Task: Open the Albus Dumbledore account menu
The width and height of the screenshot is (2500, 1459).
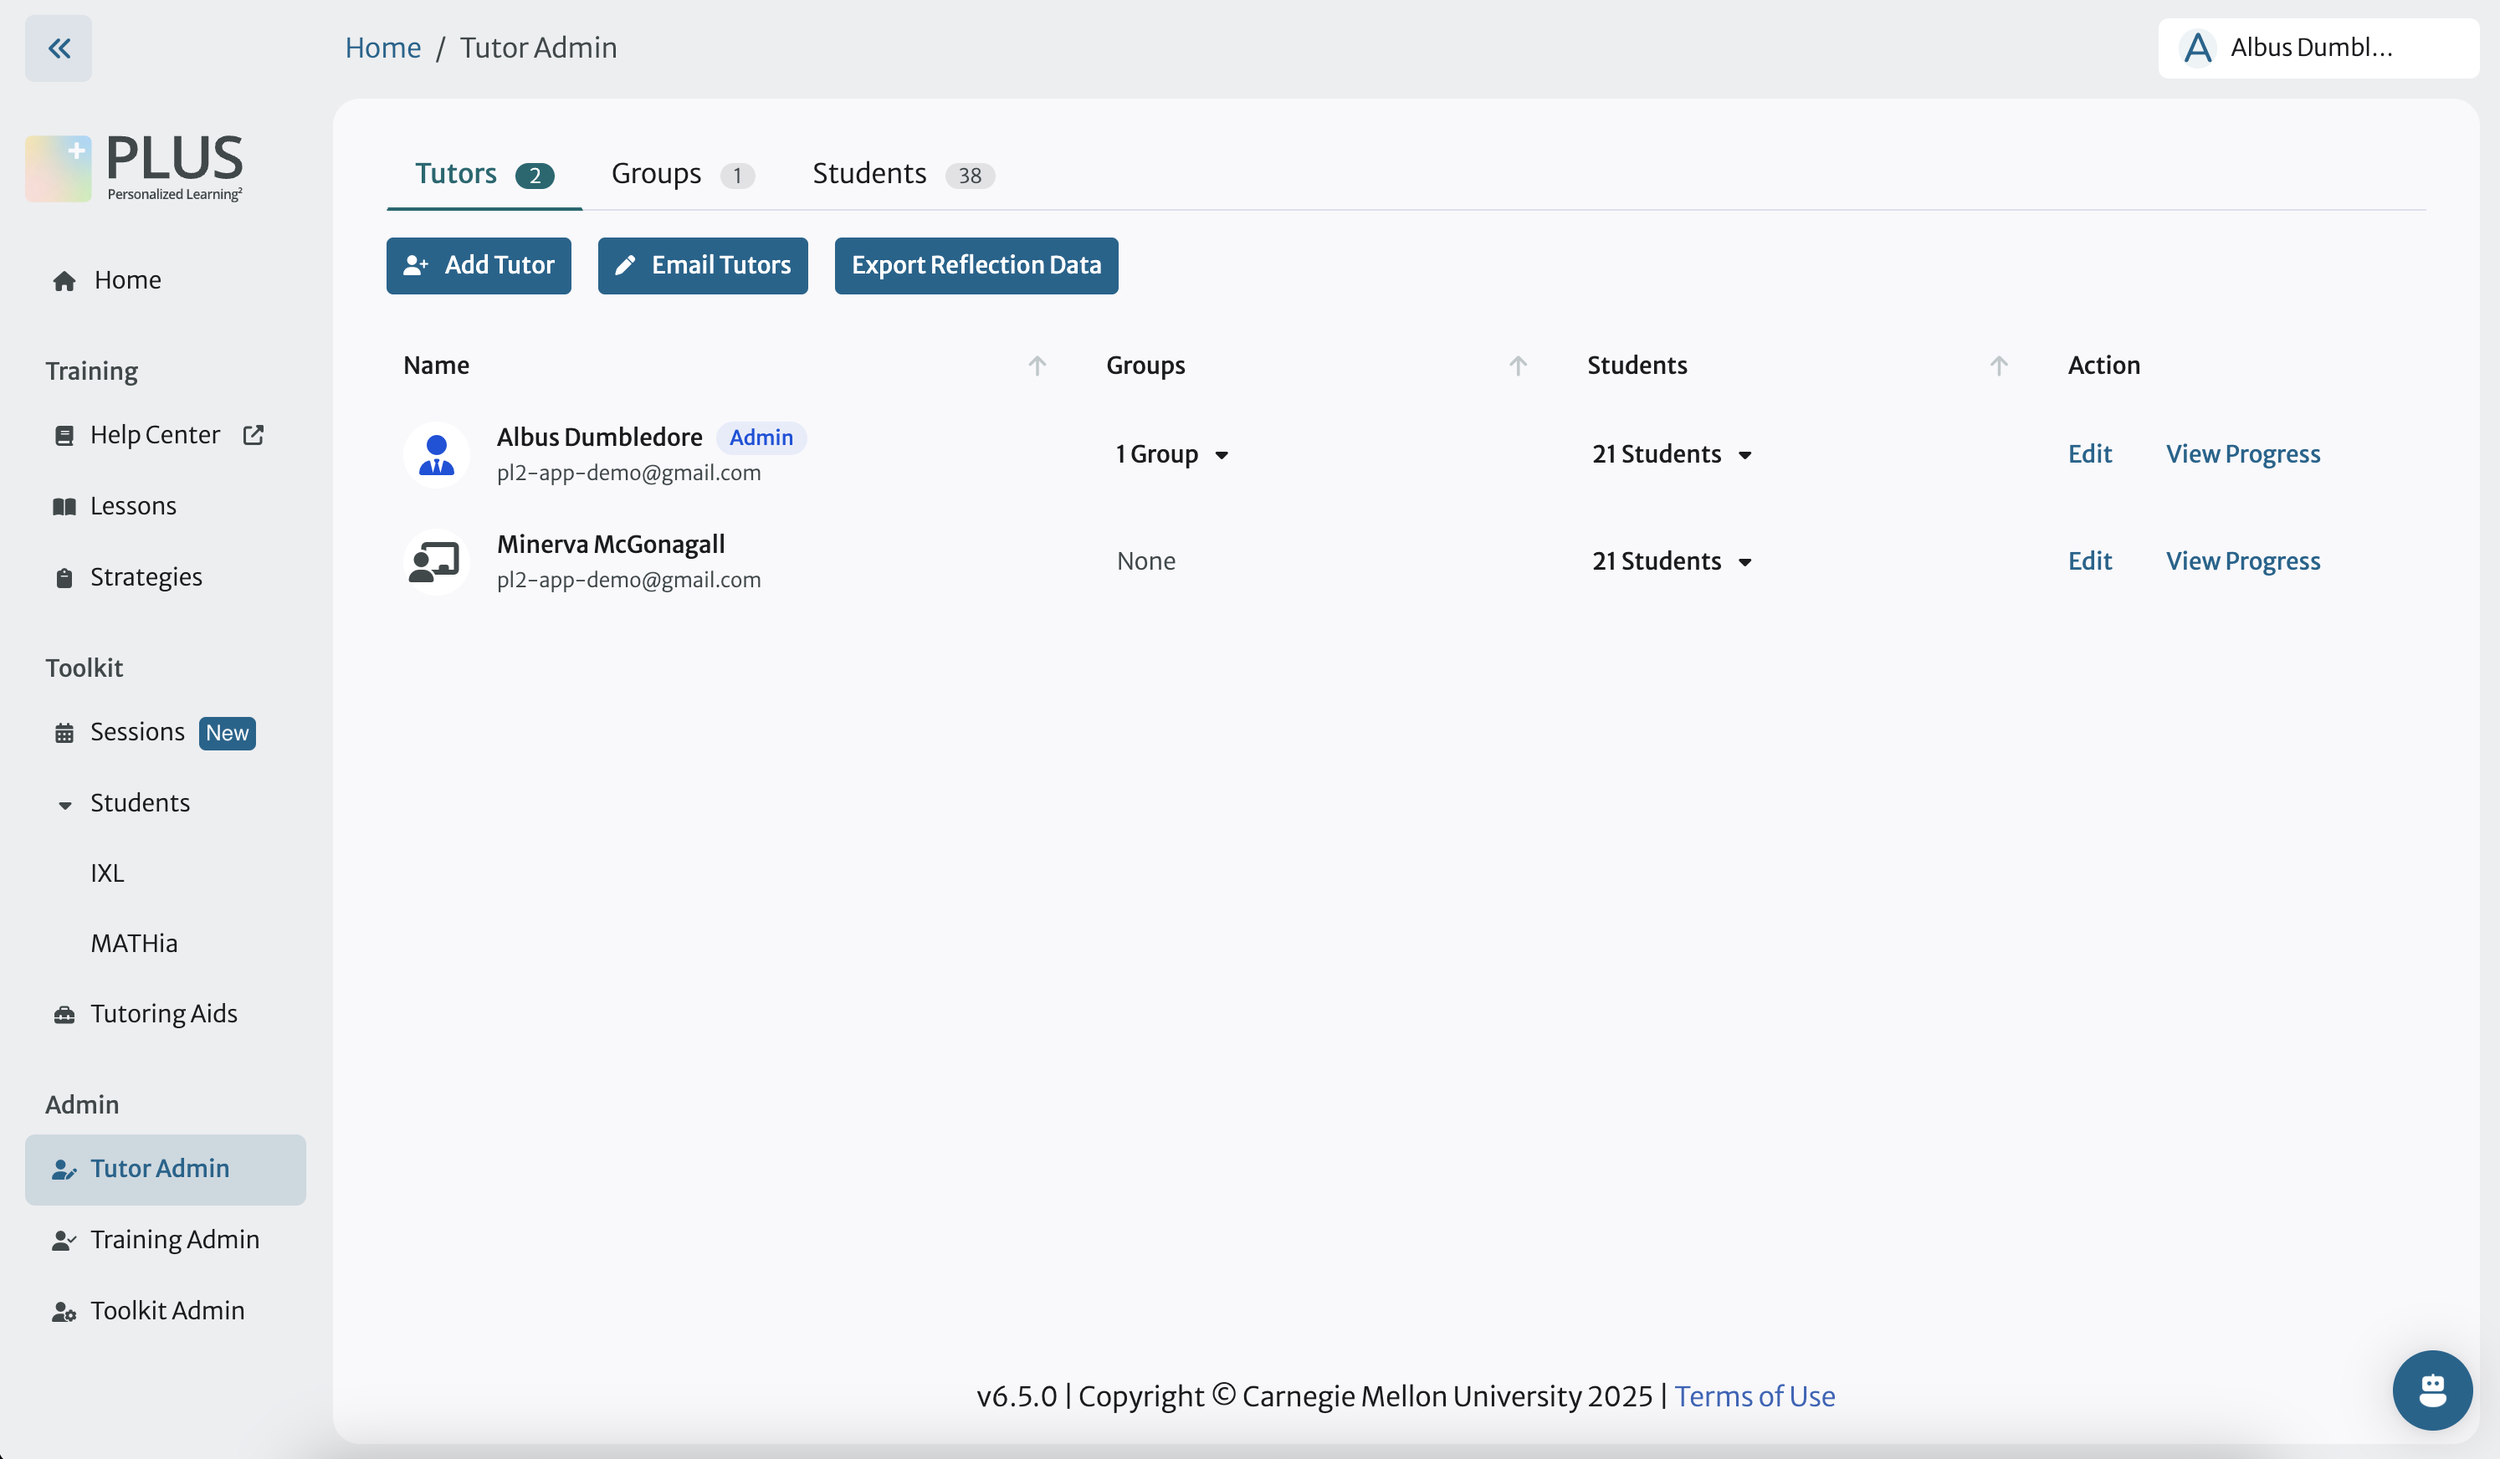Action: pyautogui.click(x=2317, y=48)
